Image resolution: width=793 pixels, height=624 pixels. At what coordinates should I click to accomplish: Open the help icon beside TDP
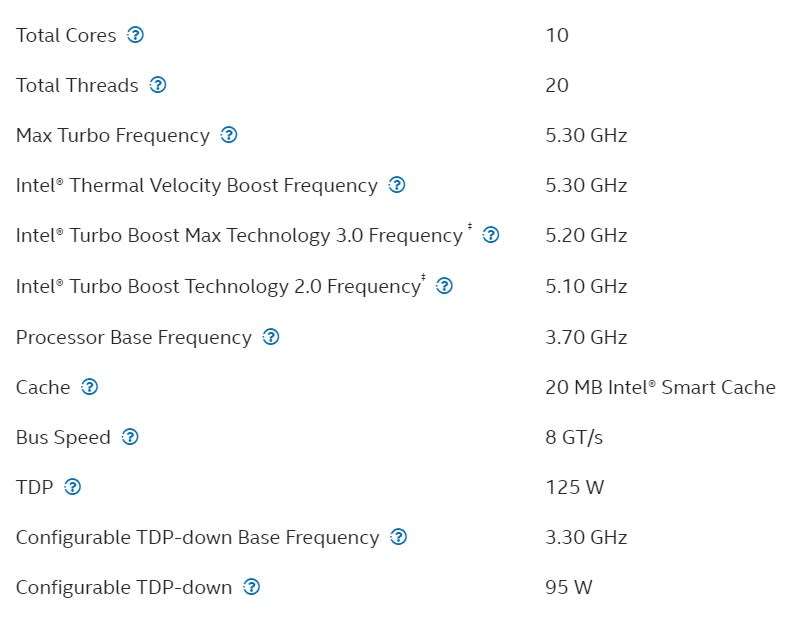click(x=72, y=487)
